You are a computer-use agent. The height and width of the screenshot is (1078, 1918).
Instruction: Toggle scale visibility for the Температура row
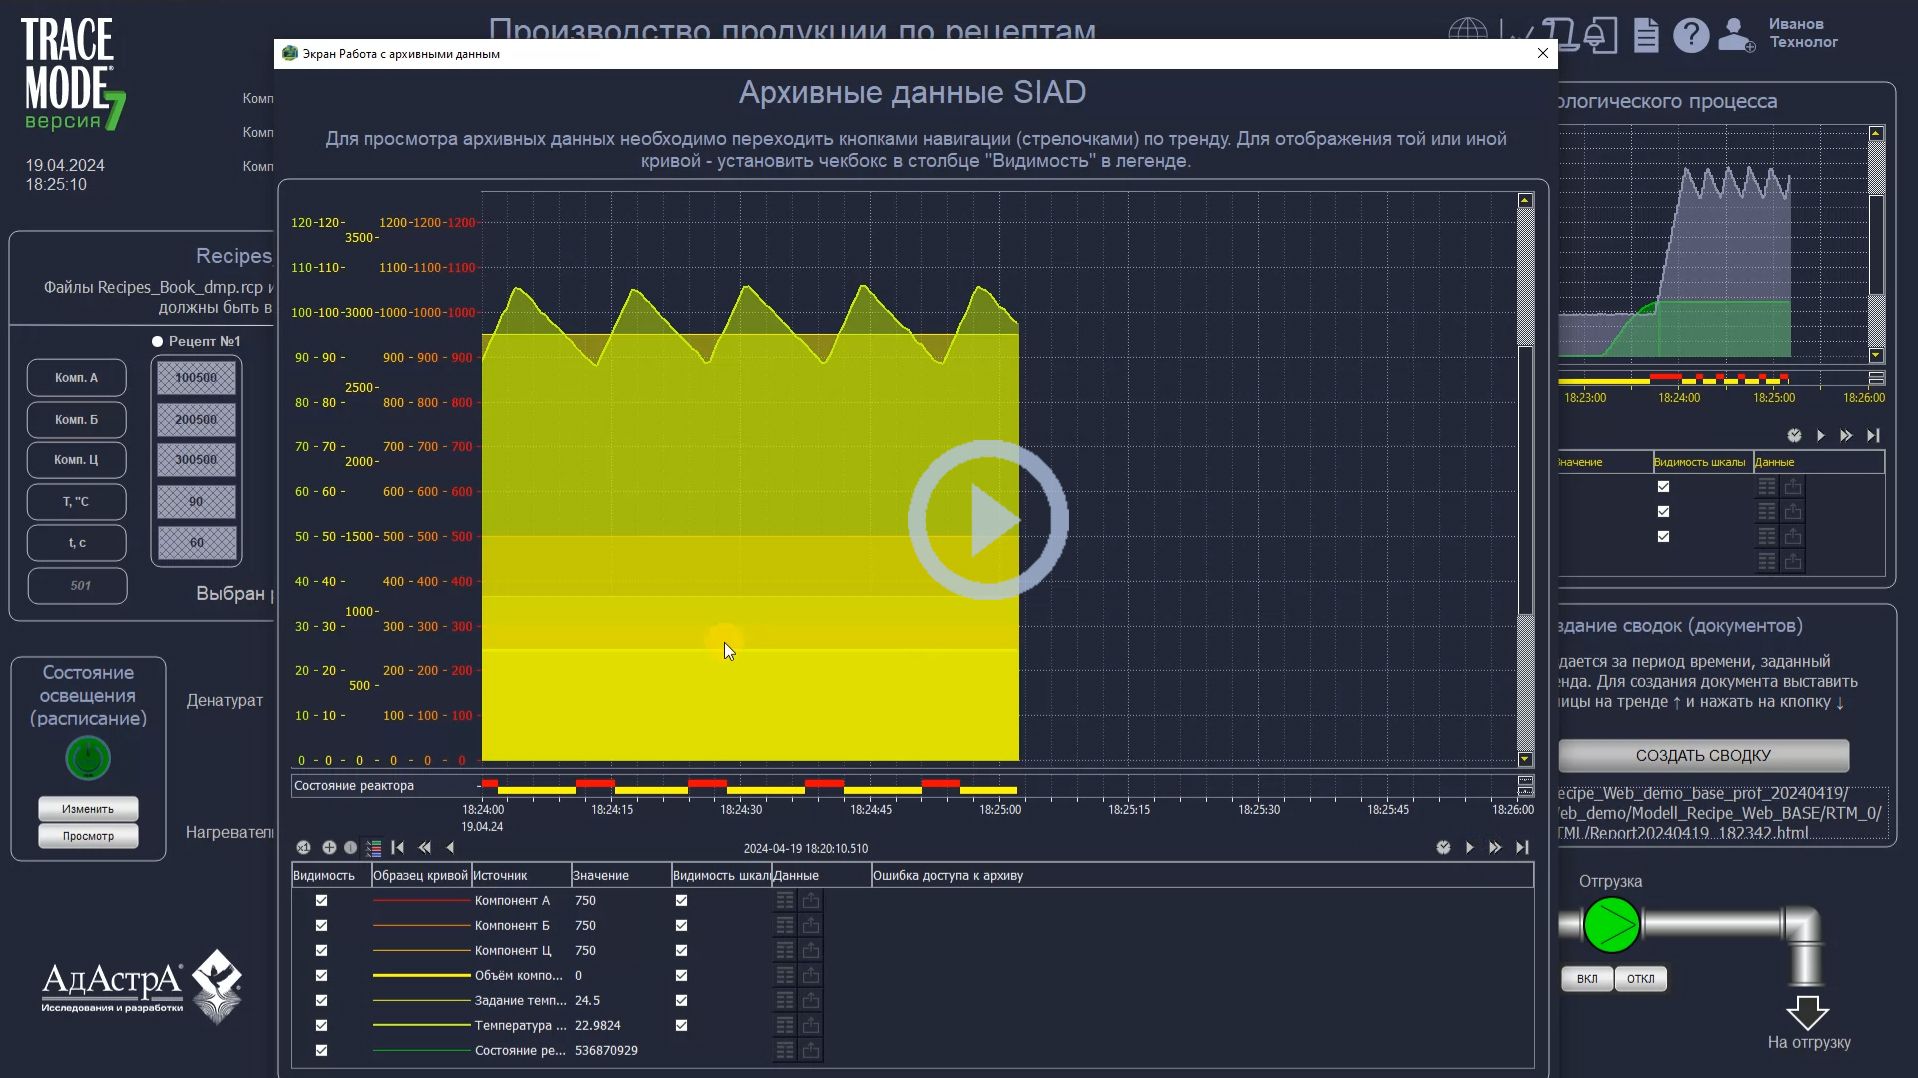point(681,1025)
